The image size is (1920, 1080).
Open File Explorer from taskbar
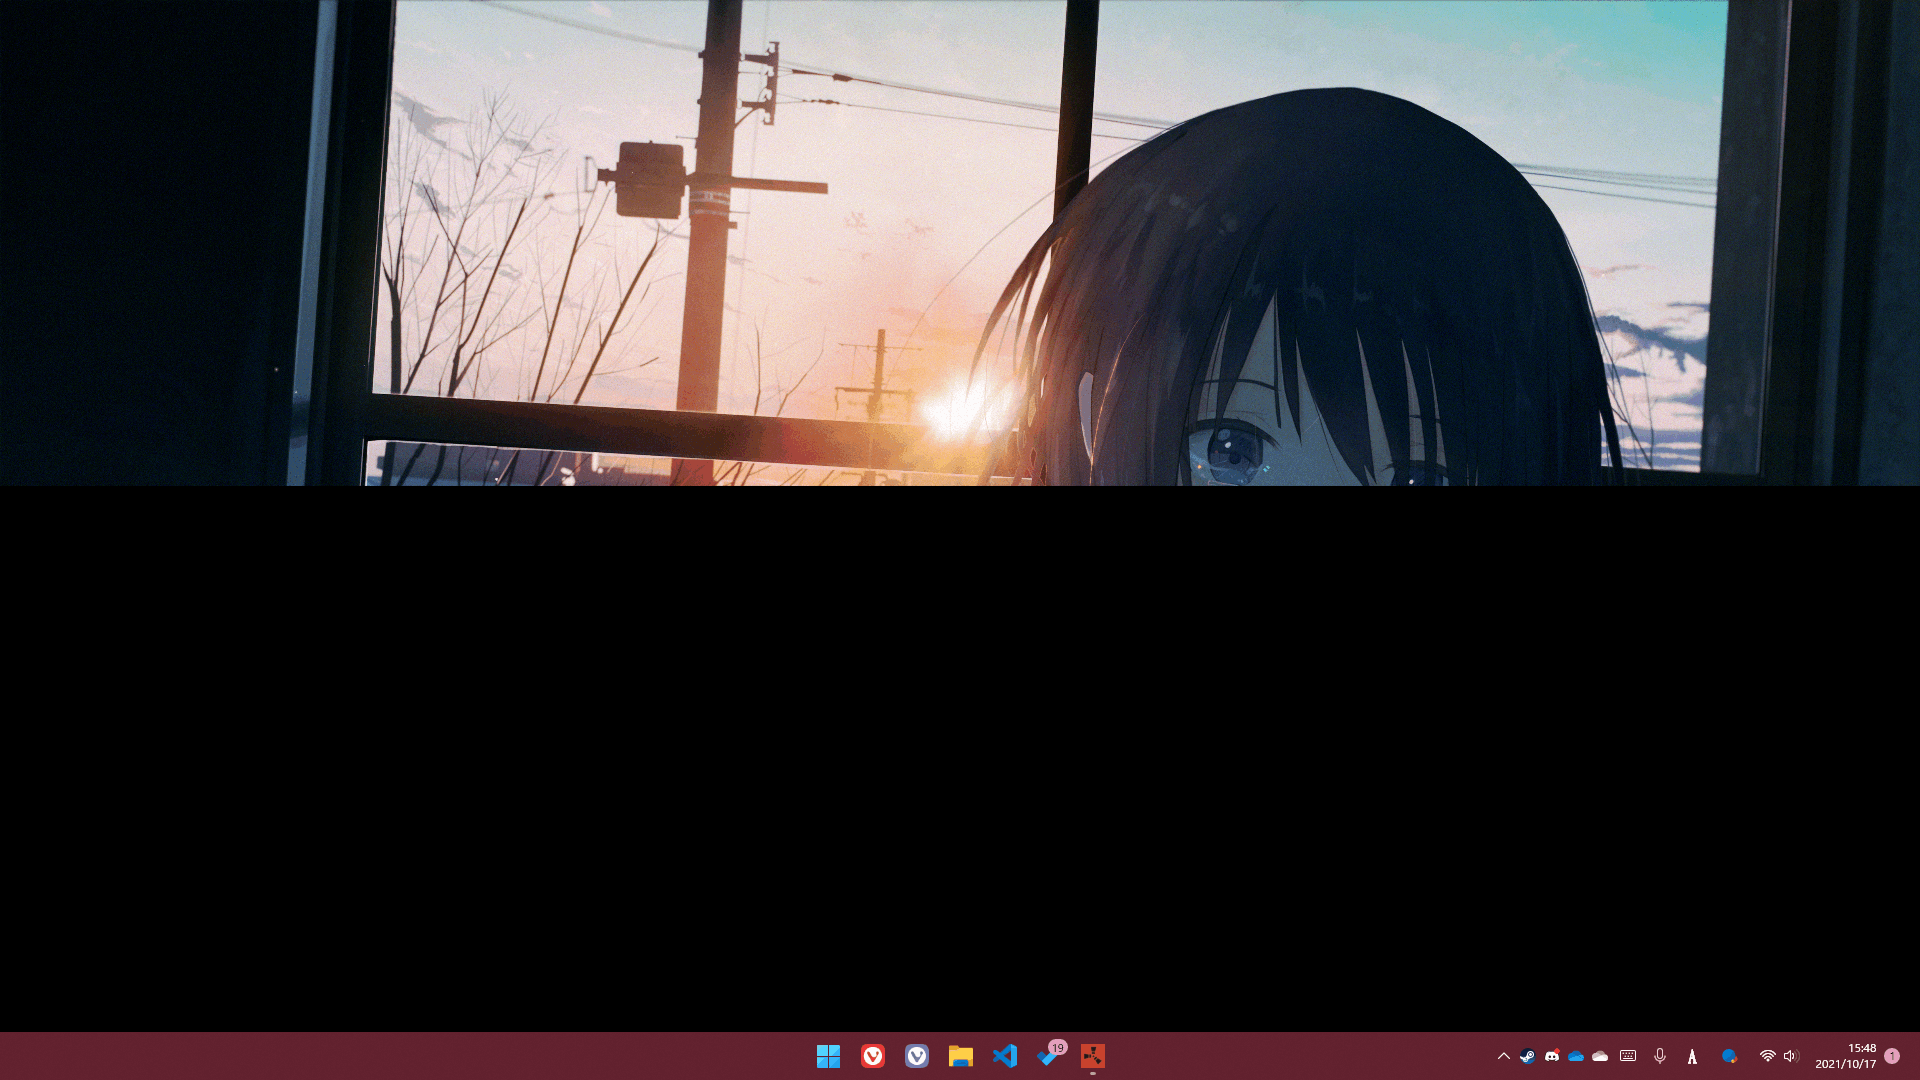[x=961, y=1056]
